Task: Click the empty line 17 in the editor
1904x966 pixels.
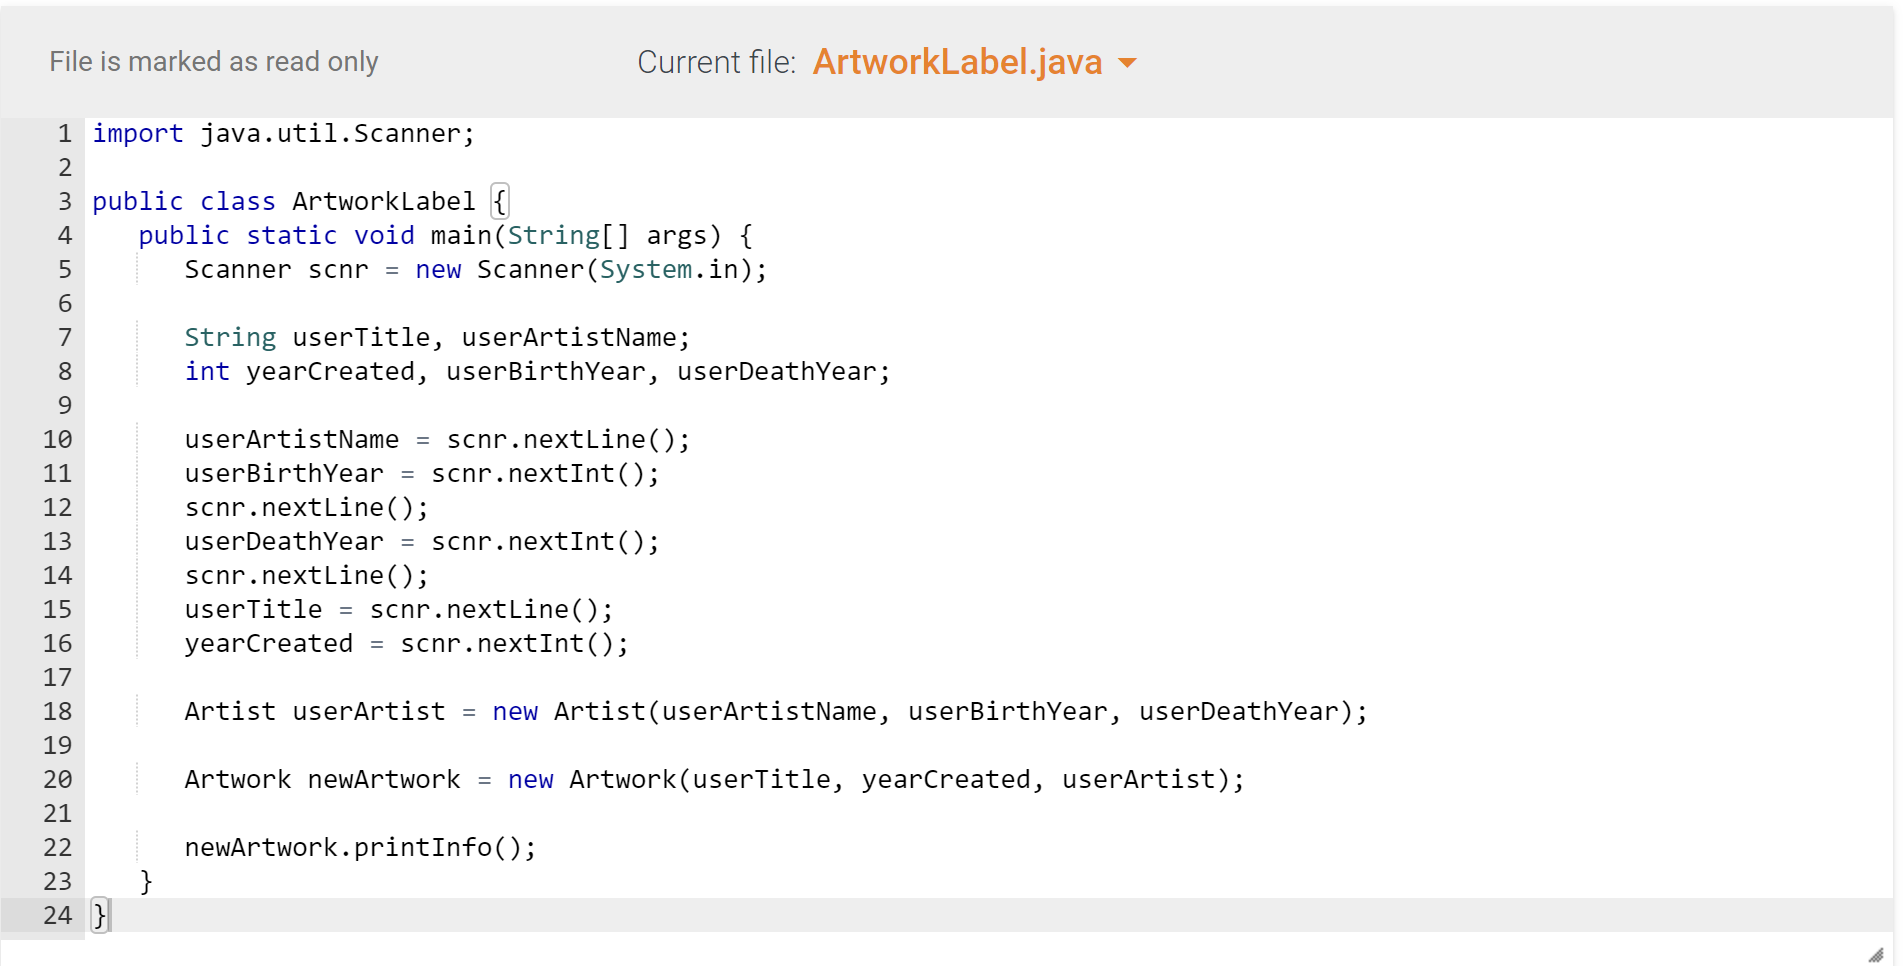Action: coord(400,677)
